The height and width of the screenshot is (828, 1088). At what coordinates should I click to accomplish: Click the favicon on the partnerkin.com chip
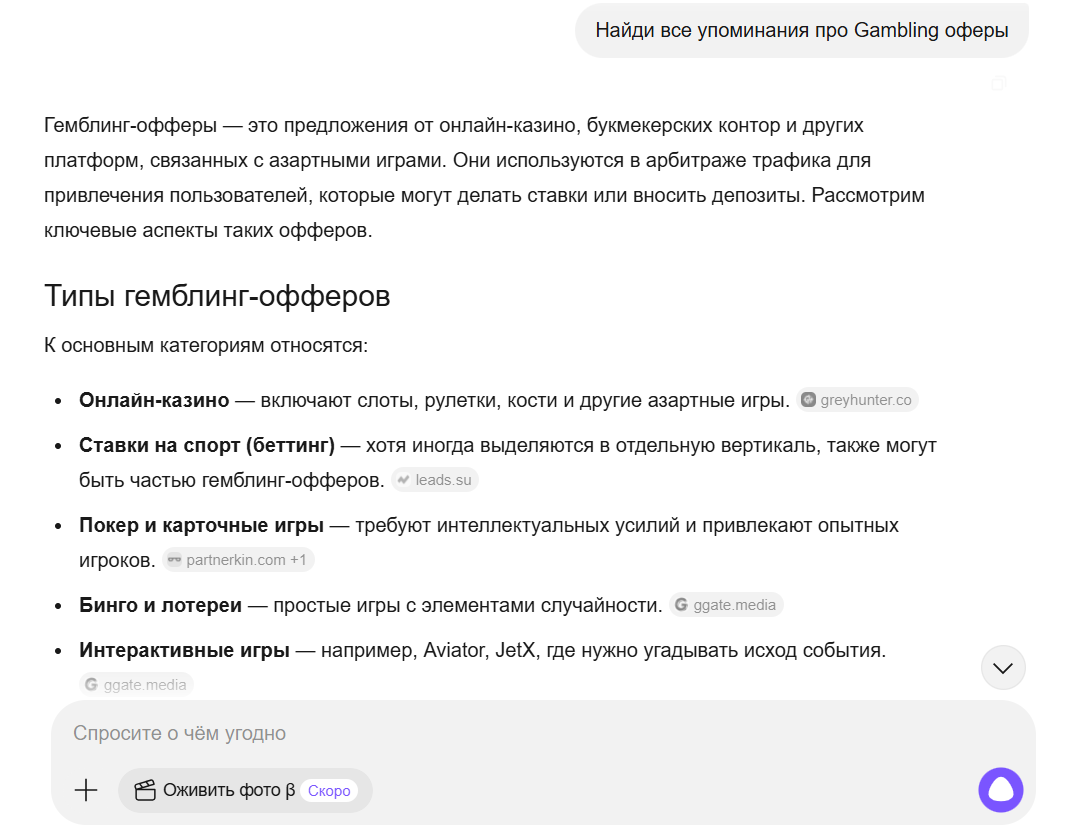[173, 559]
